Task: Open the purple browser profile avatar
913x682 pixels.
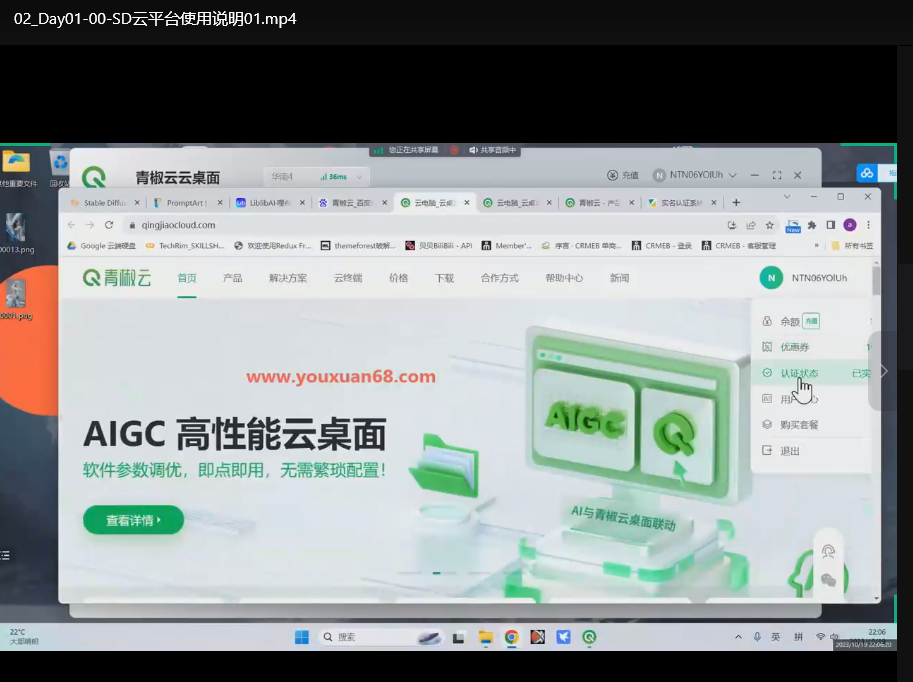Action: tap(850, 225)
